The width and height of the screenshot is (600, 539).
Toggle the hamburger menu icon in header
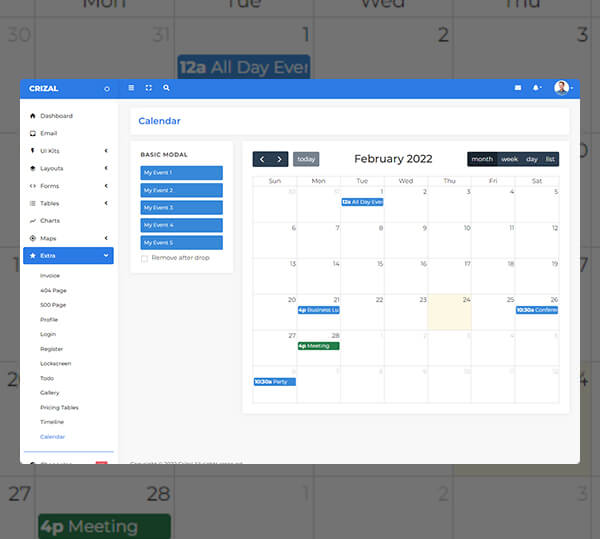pos(131,88)
